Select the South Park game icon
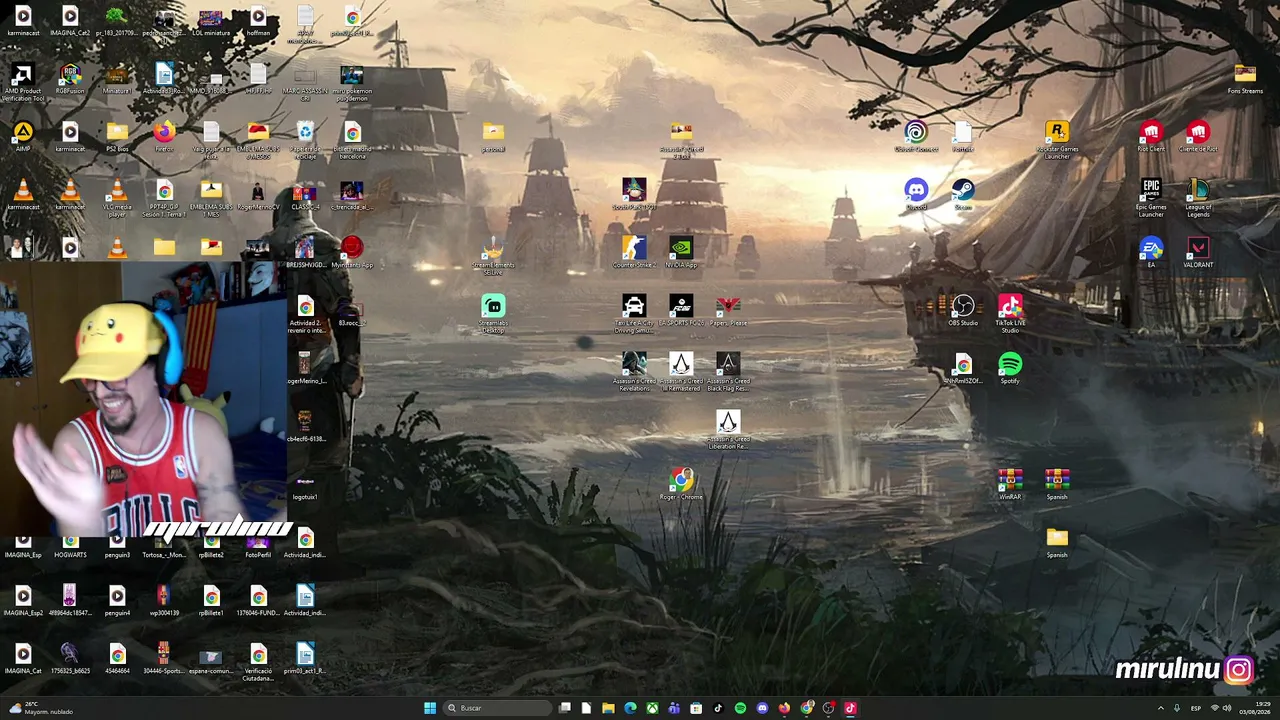 (634, 195)
